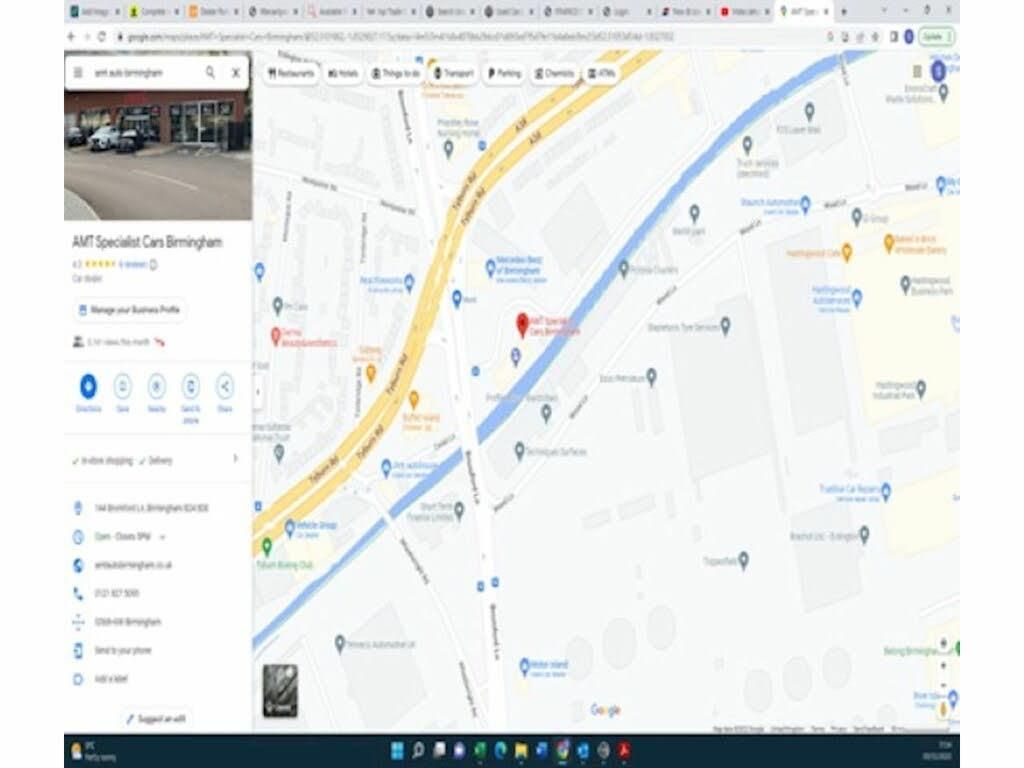Select the Parking filter chip

coord(504,73)
